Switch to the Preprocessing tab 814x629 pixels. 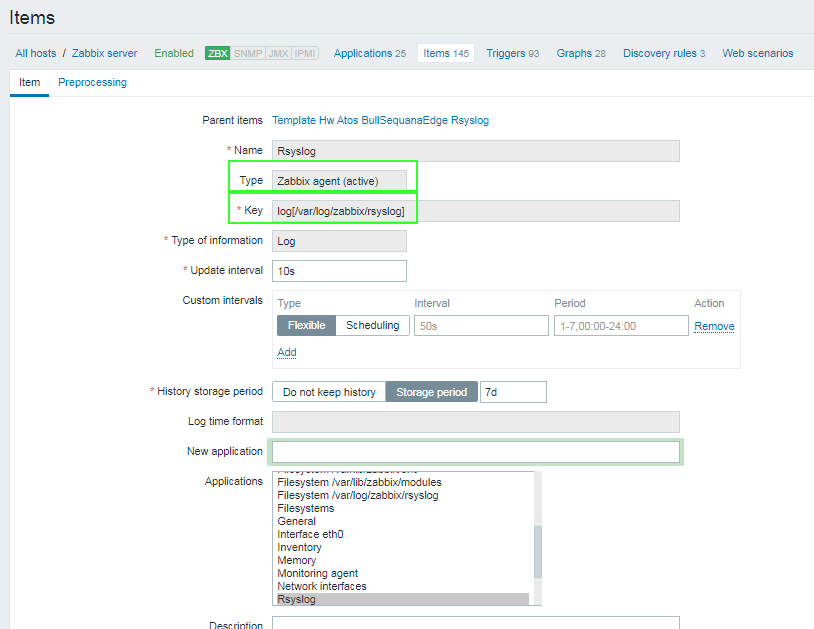tap(92, 83)
